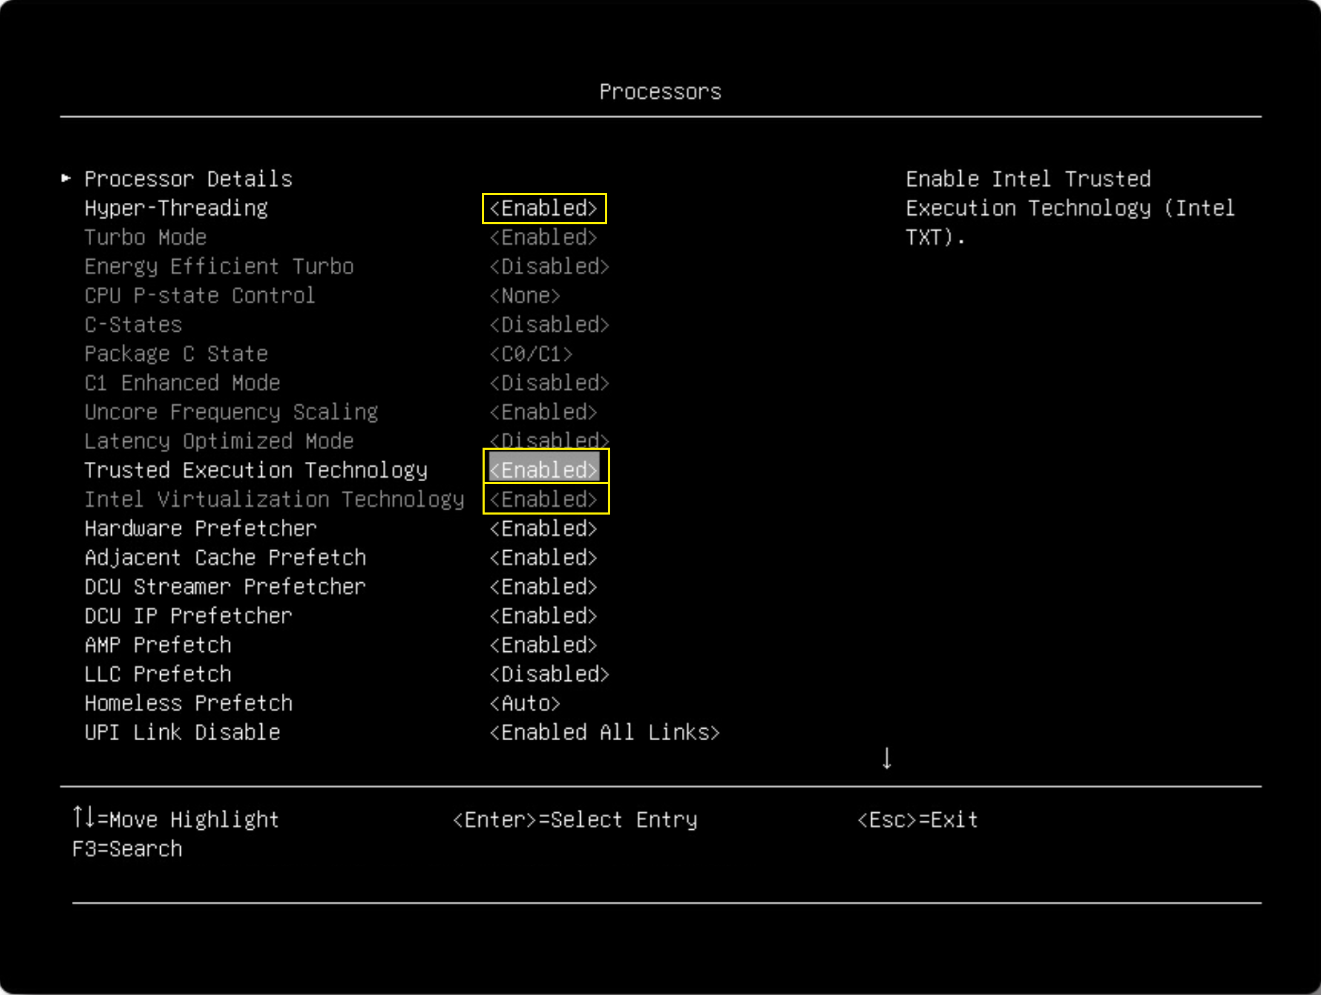Open the Homeless Prefetch Auto selector
1321x995 pixels.
point(525,703)
